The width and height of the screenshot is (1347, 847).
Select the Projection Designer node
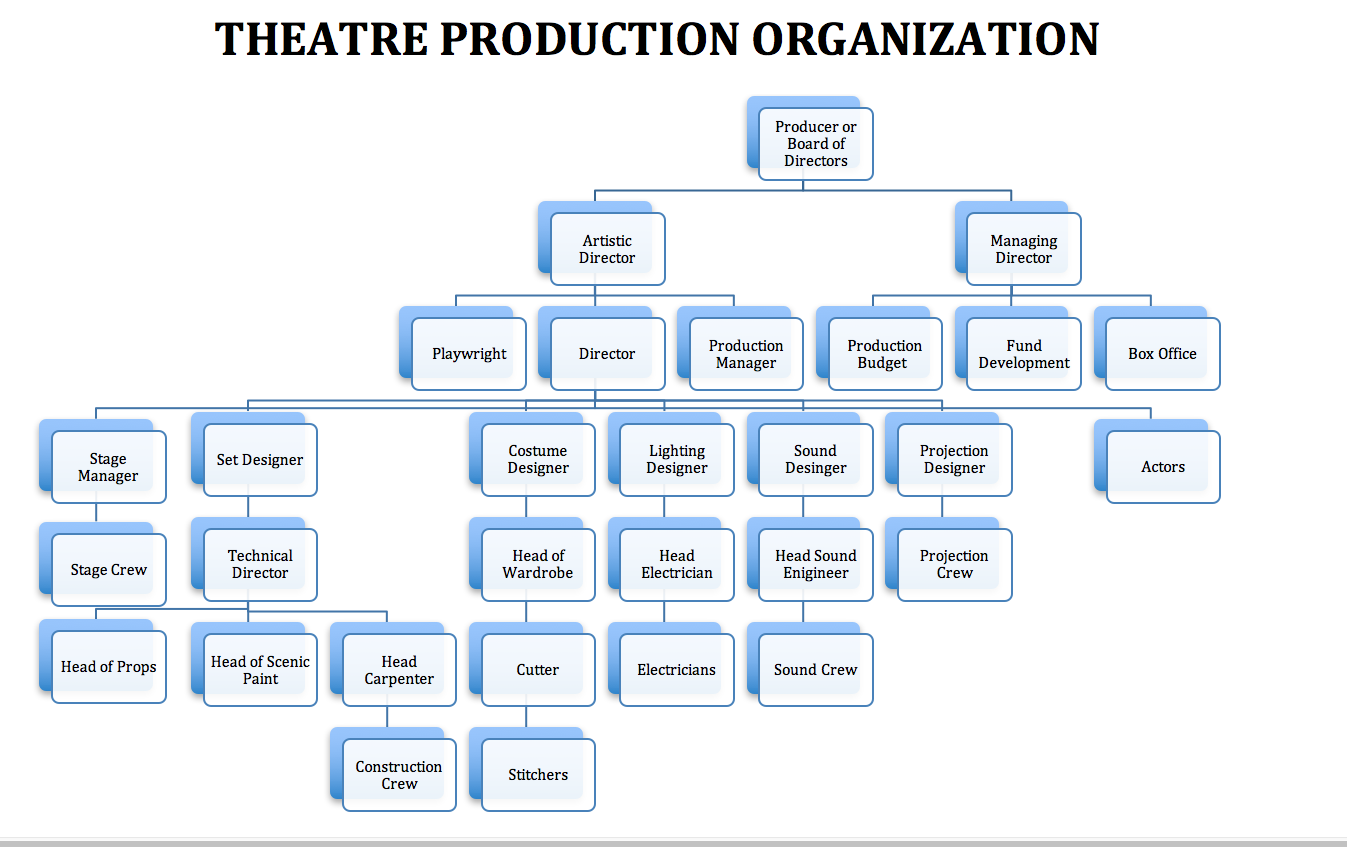(x=955, y=460)
